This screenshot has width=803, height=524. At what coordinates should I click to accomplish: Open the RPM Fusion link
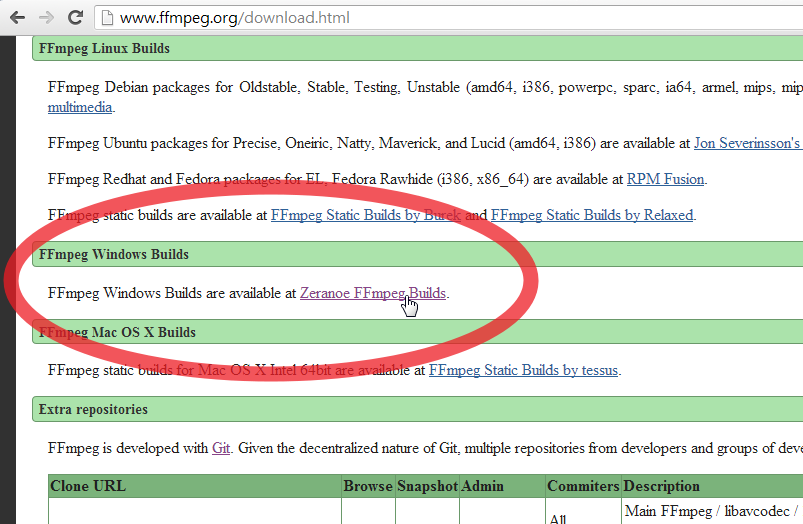(665, 179)
